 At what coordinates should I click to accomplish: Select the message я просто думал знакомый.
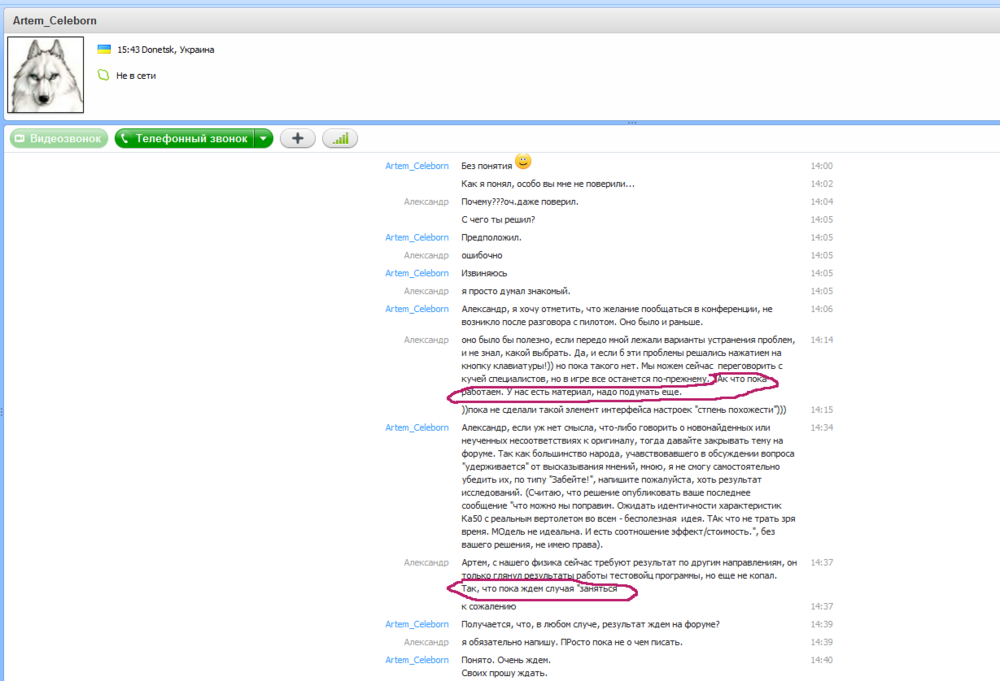coord(516,291)
